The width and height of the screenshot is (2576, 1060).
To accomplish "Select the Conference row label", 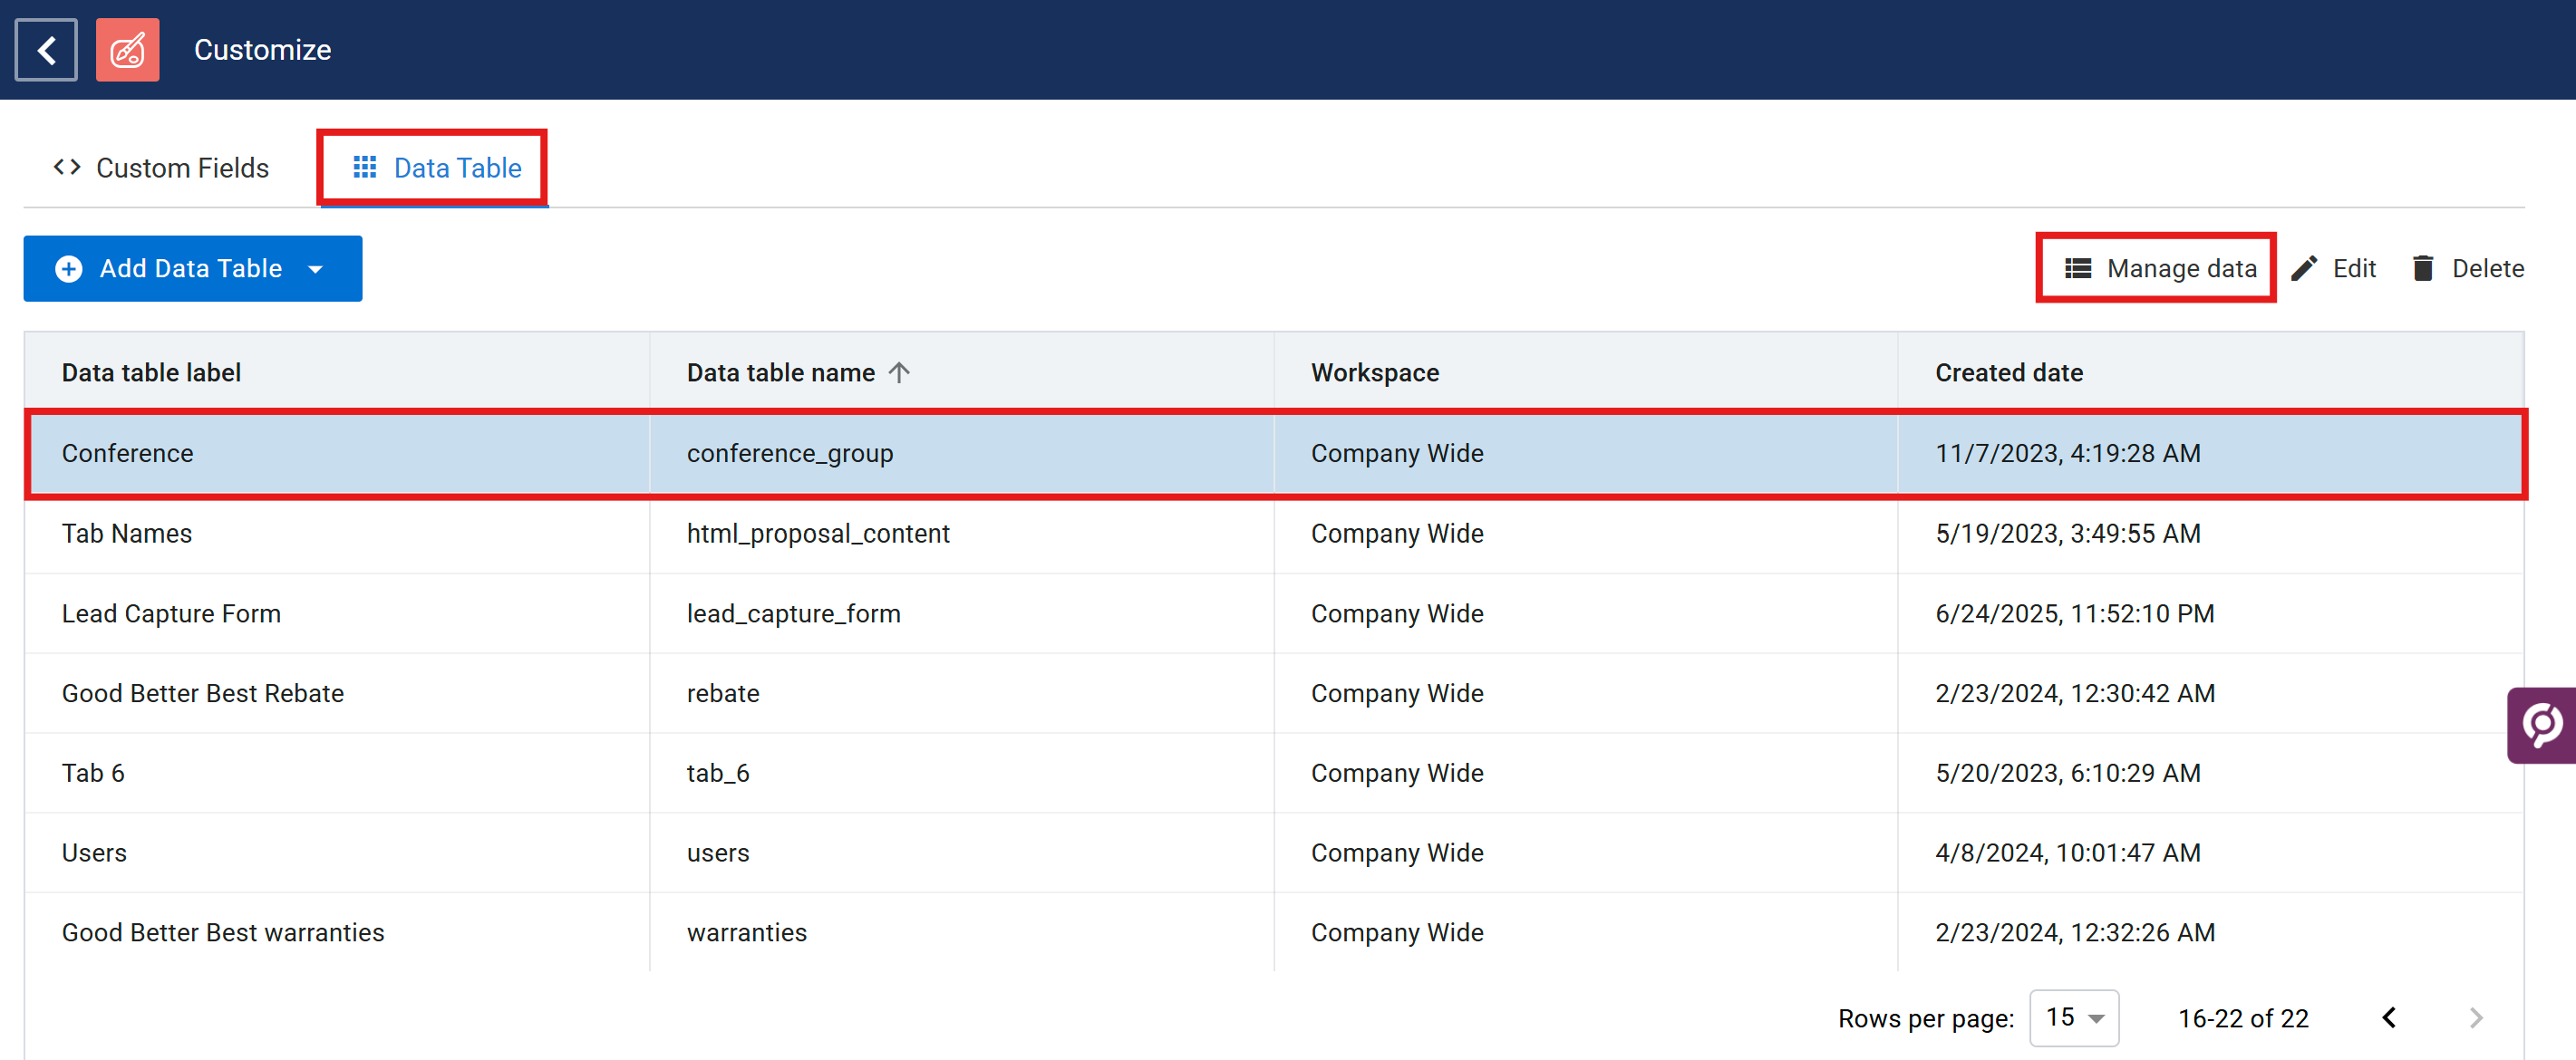I will (128, 453).
